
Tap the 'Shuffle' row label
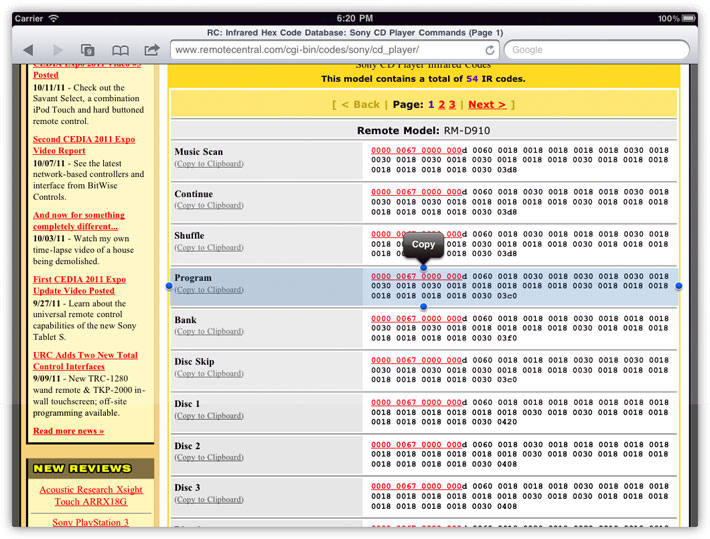click(x=189, y=236)
